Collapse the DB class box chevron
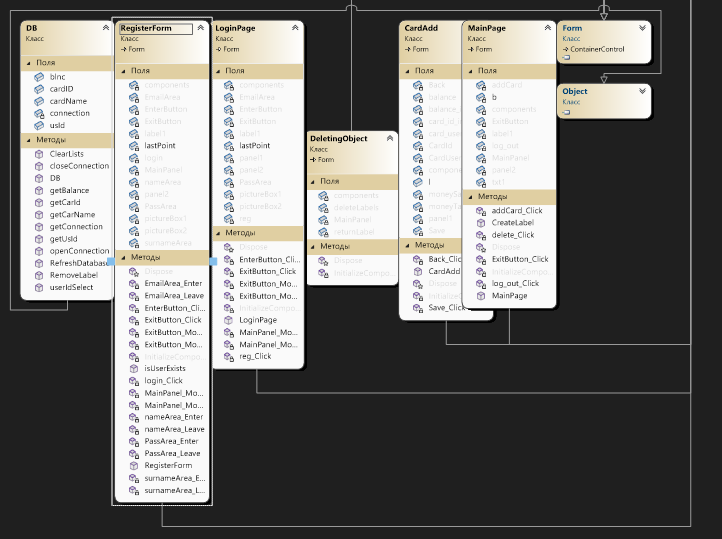Viewport: 722px width, 539px height. (x=106, y=28)
